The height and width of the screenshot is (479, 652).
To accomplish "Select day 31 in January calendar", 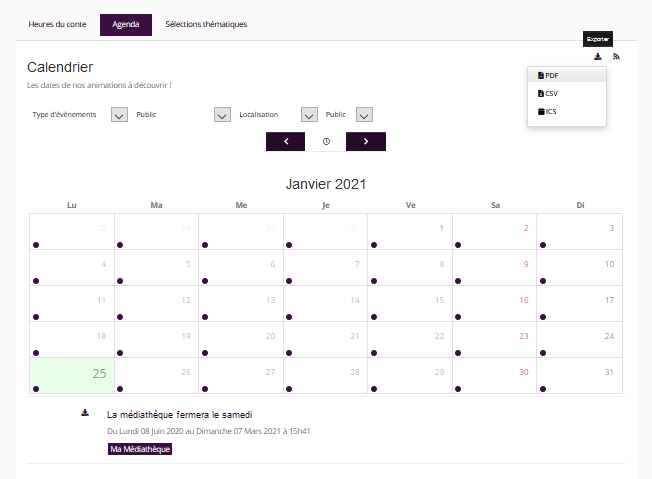I will click(580, 375).
